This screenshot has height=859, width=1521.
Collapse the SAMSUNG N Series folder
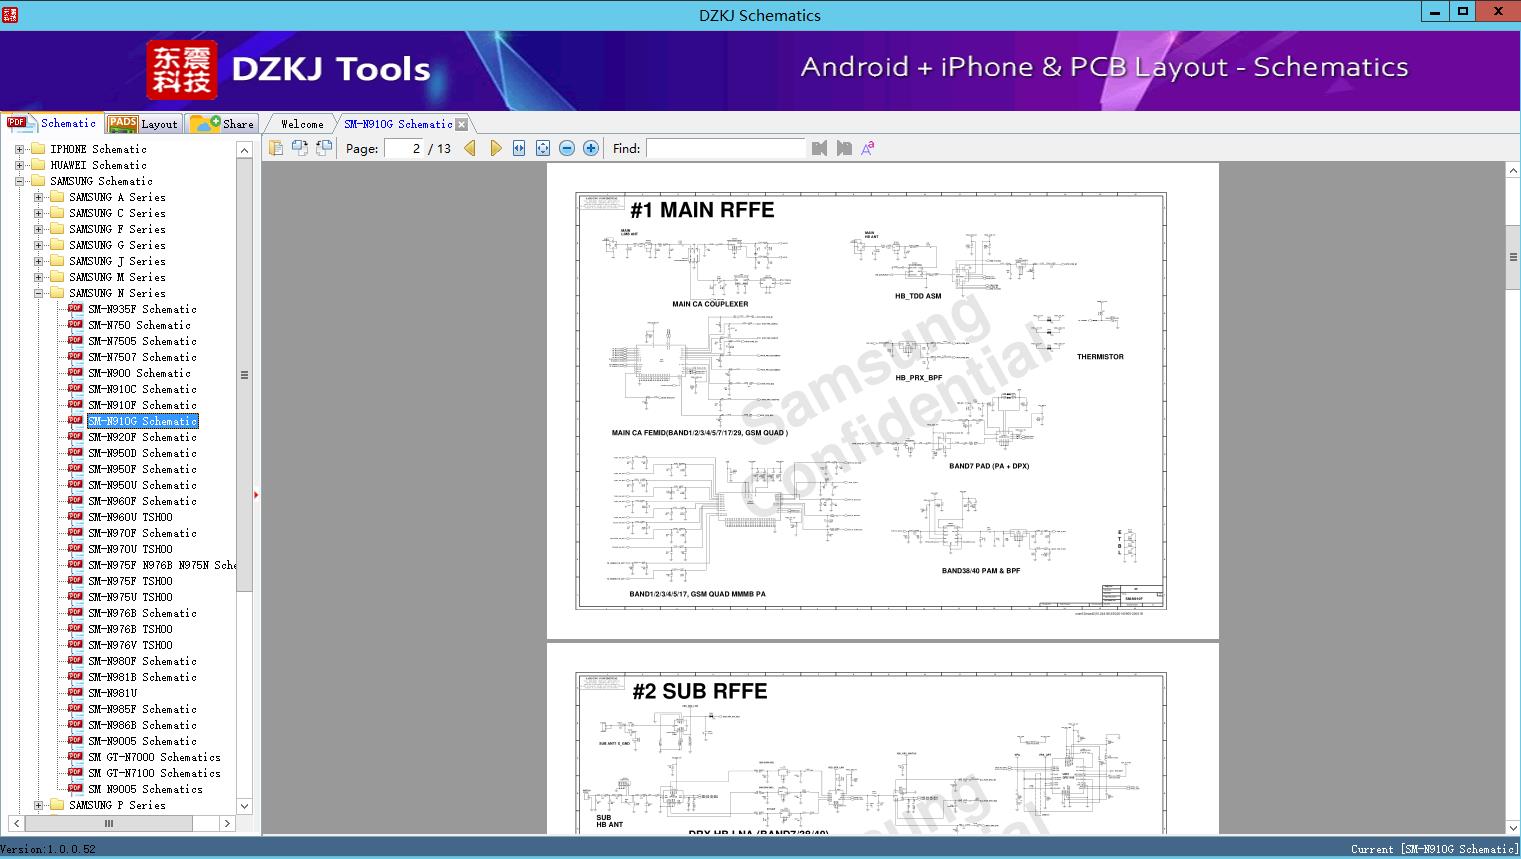click(38, 293)
